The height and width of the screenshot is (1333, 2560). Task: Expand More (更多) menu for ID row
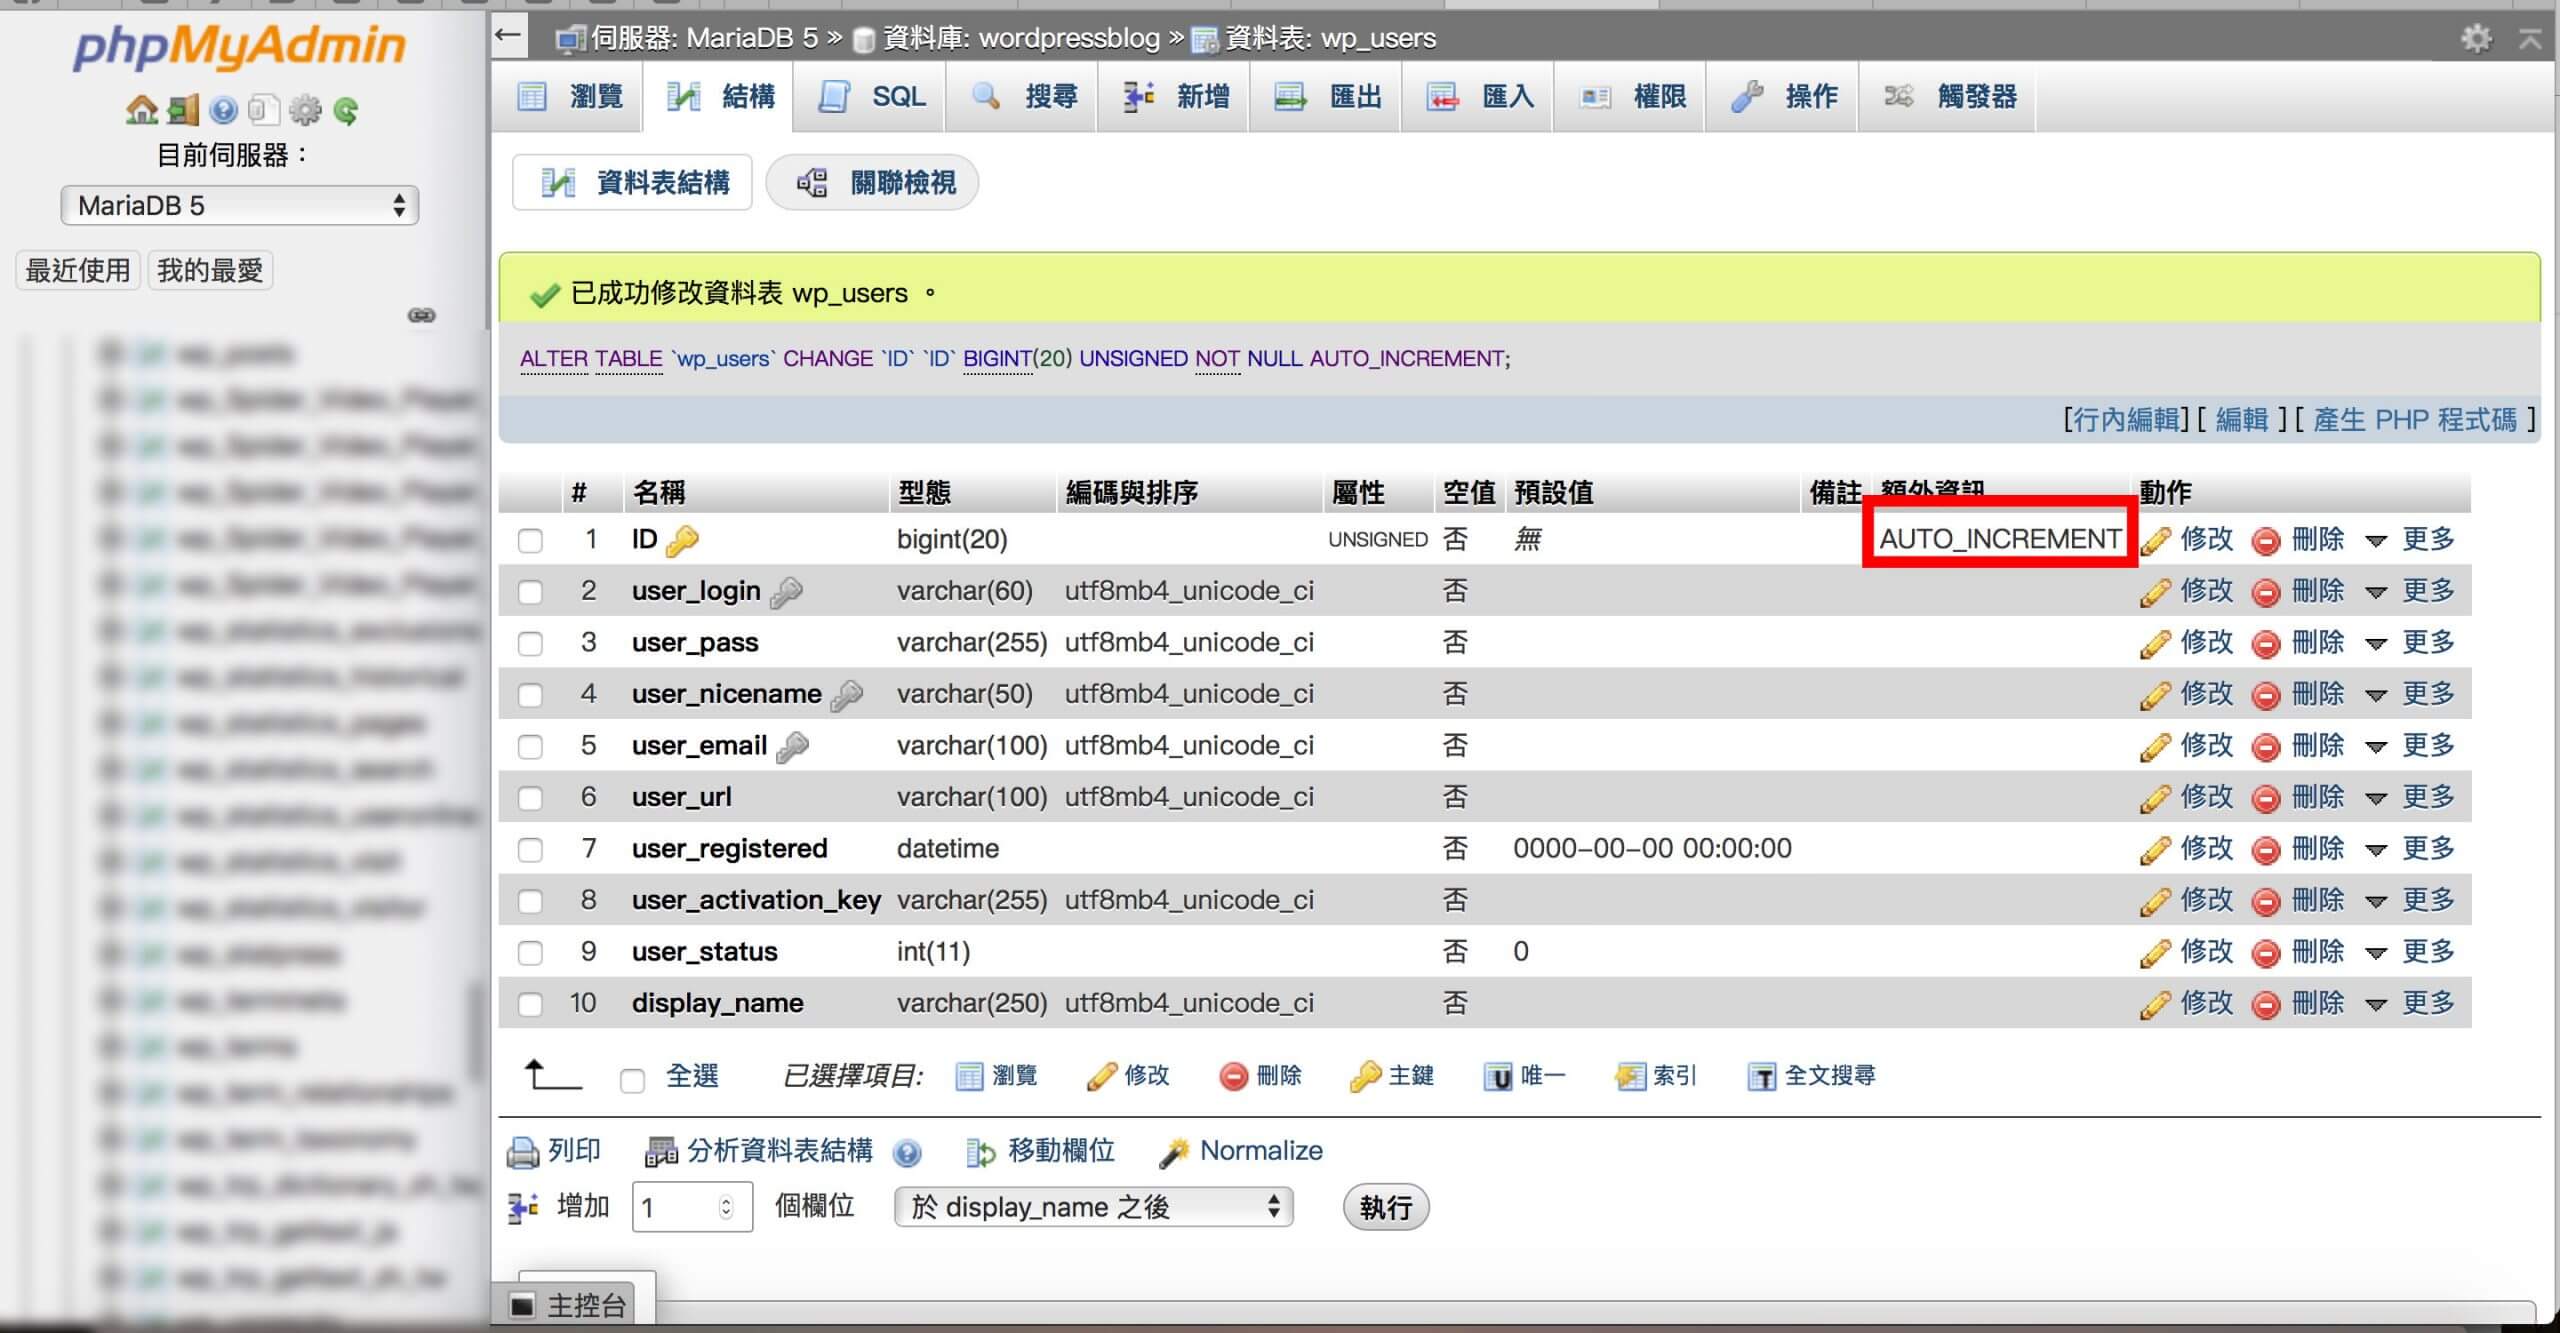(x=2410, y=540)
